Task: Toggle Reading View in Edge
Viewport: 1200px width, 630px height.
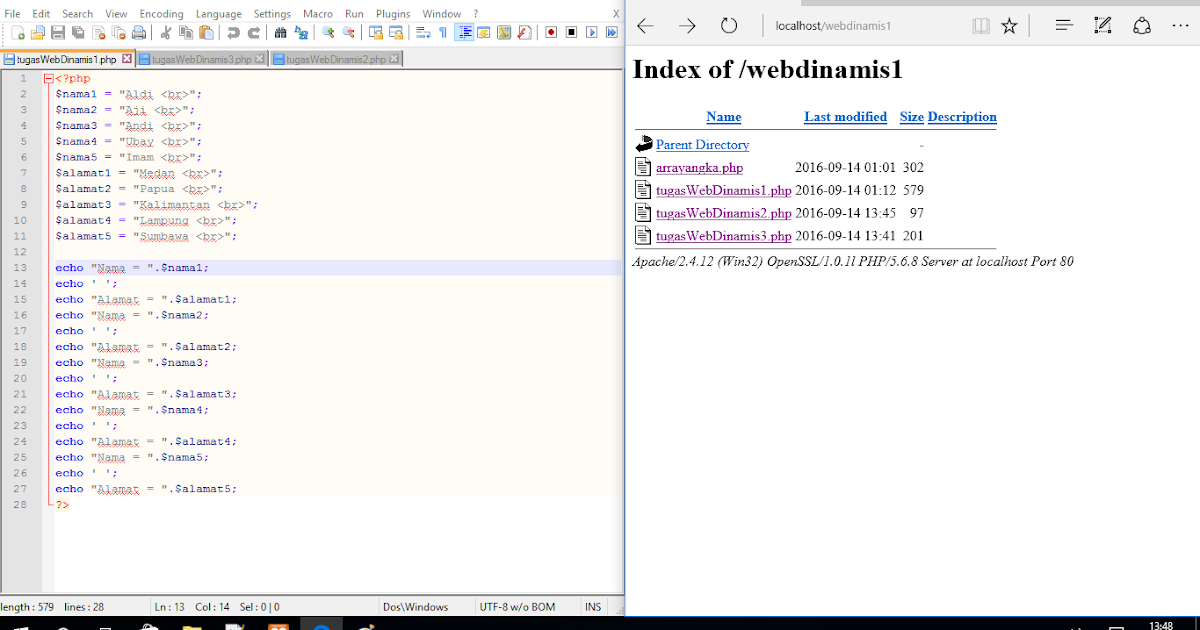Action: (x=981, y=26)
